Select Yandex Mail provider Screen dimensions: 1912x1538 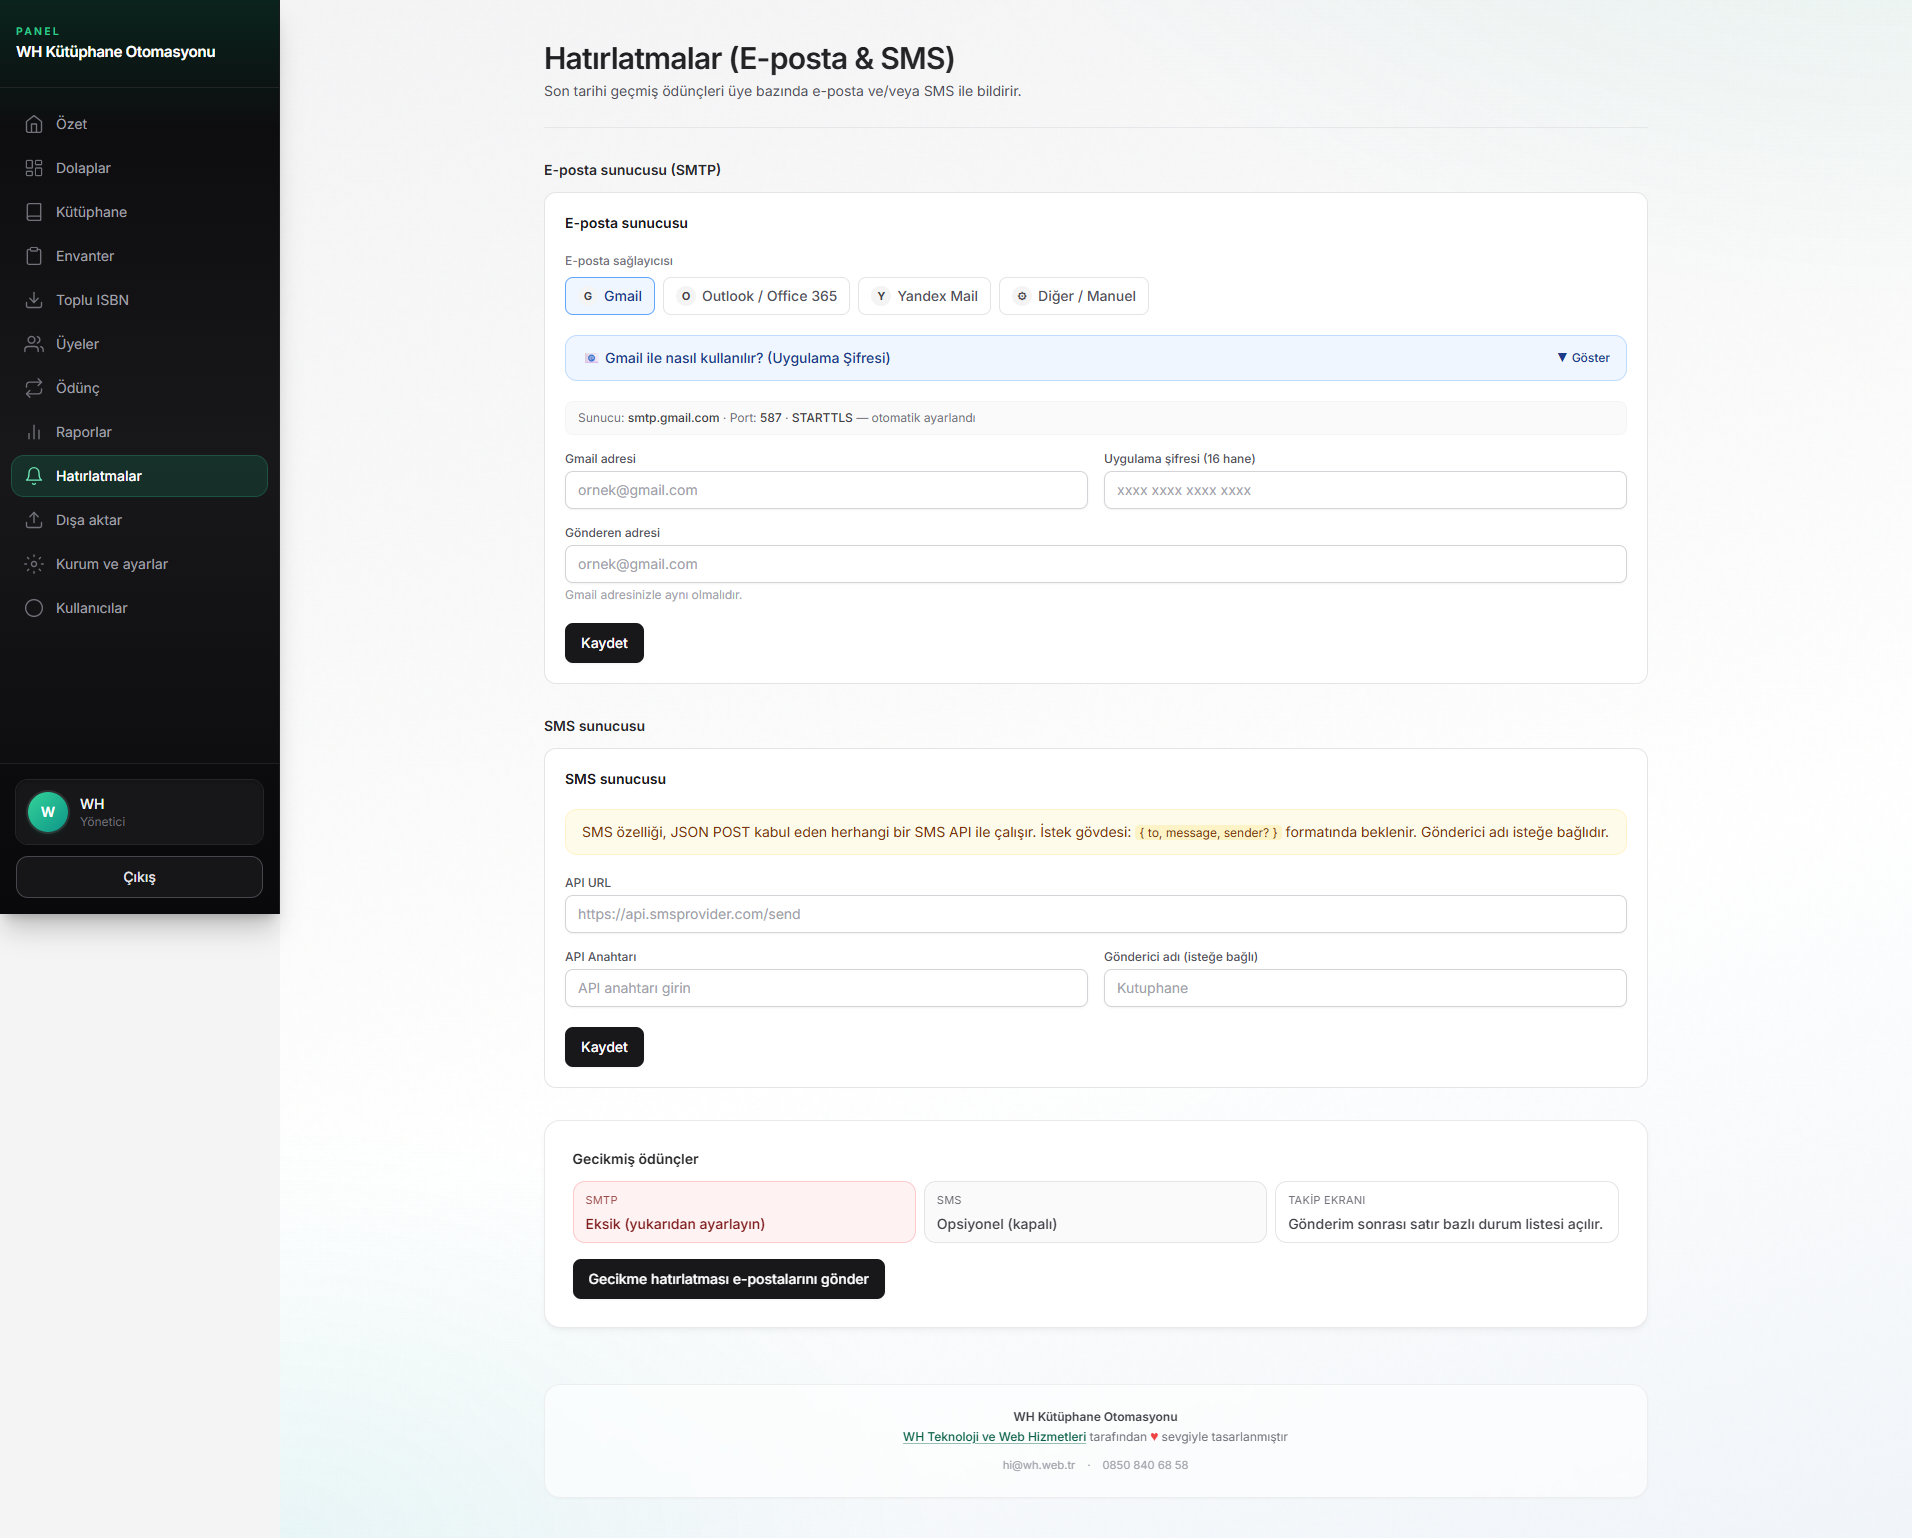tap(924, 296)
